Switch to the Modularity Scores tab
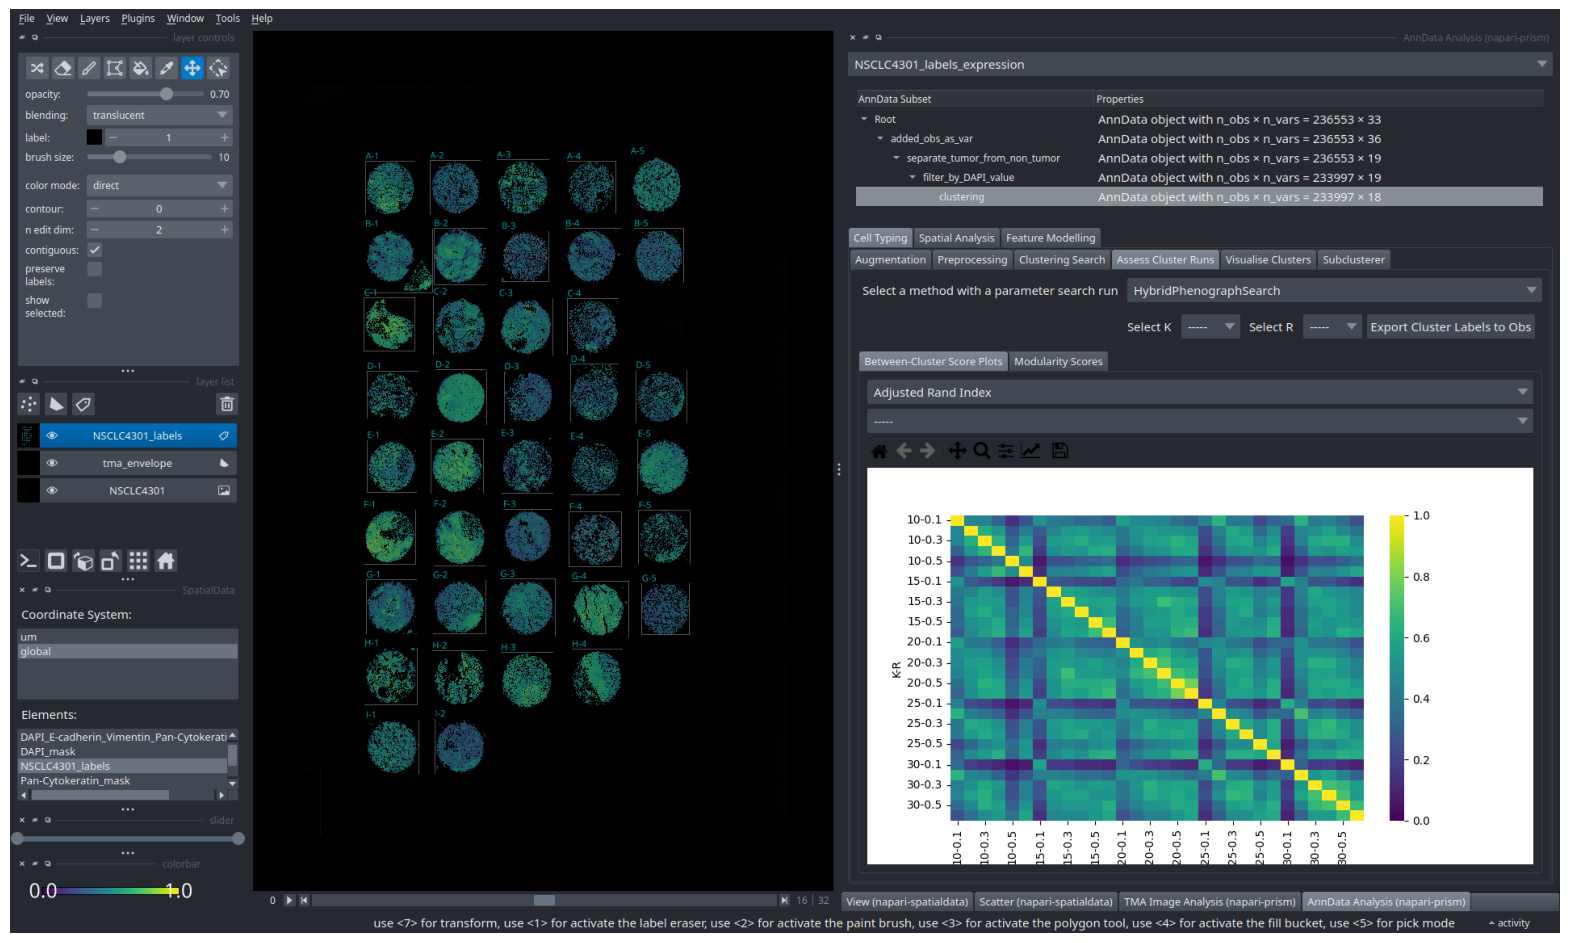Screen dimensions: 1570x943 point(1058,362)
